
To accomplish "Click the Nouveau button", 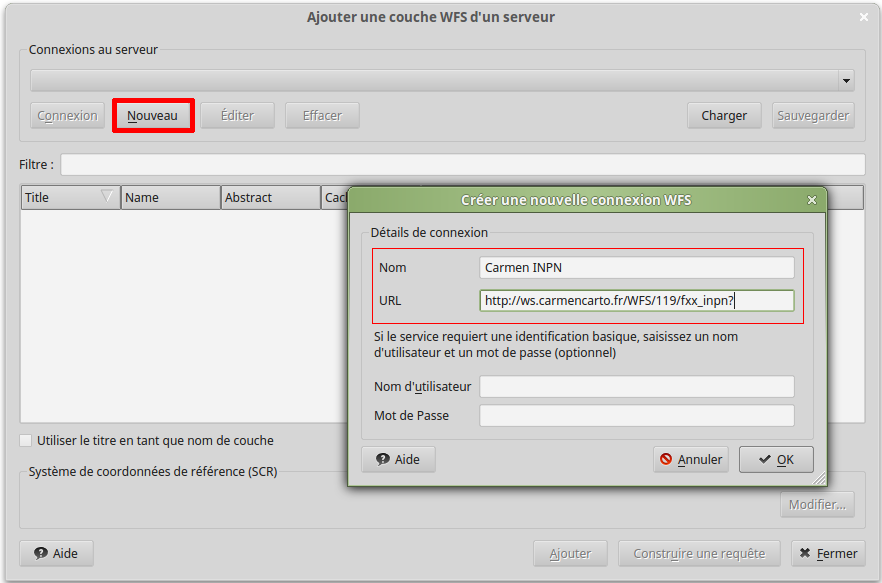I will pos(152,115).
